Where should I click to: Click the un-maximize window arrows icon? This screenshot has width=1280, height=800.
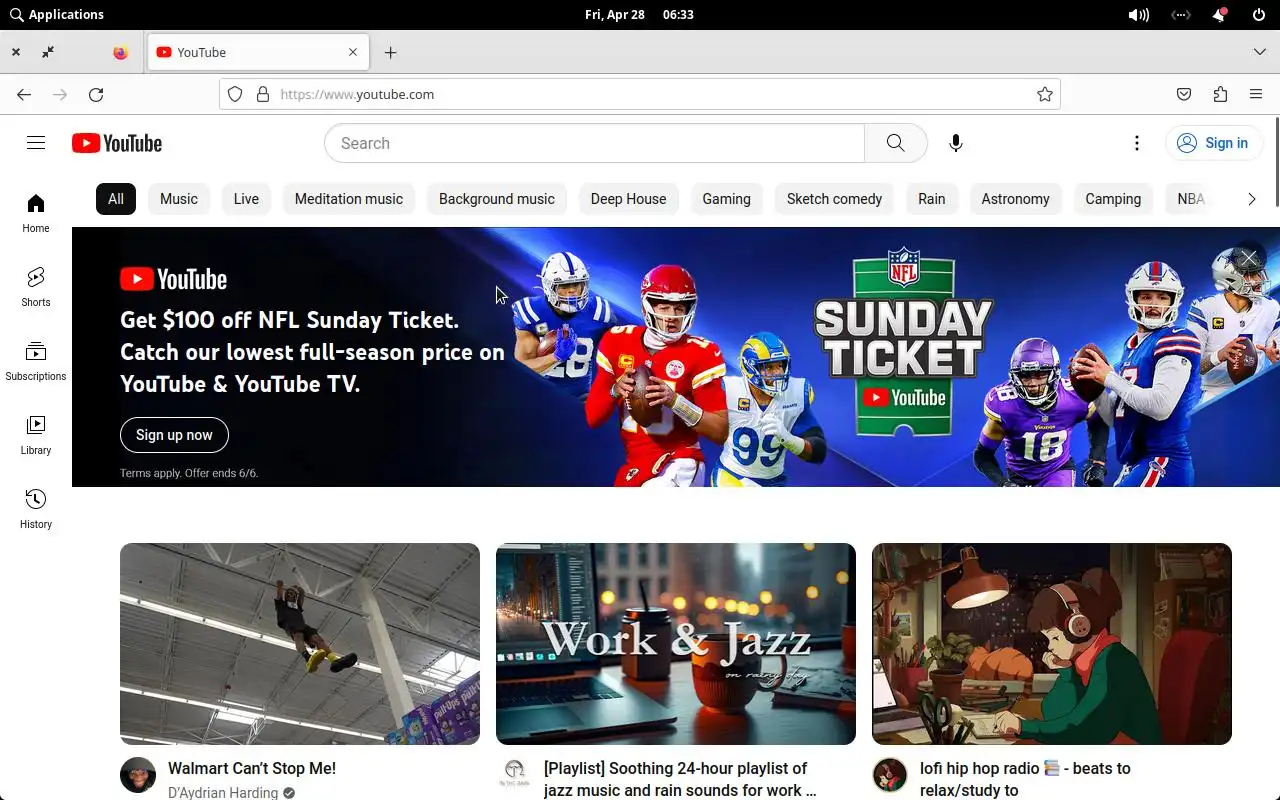point(48,52)
